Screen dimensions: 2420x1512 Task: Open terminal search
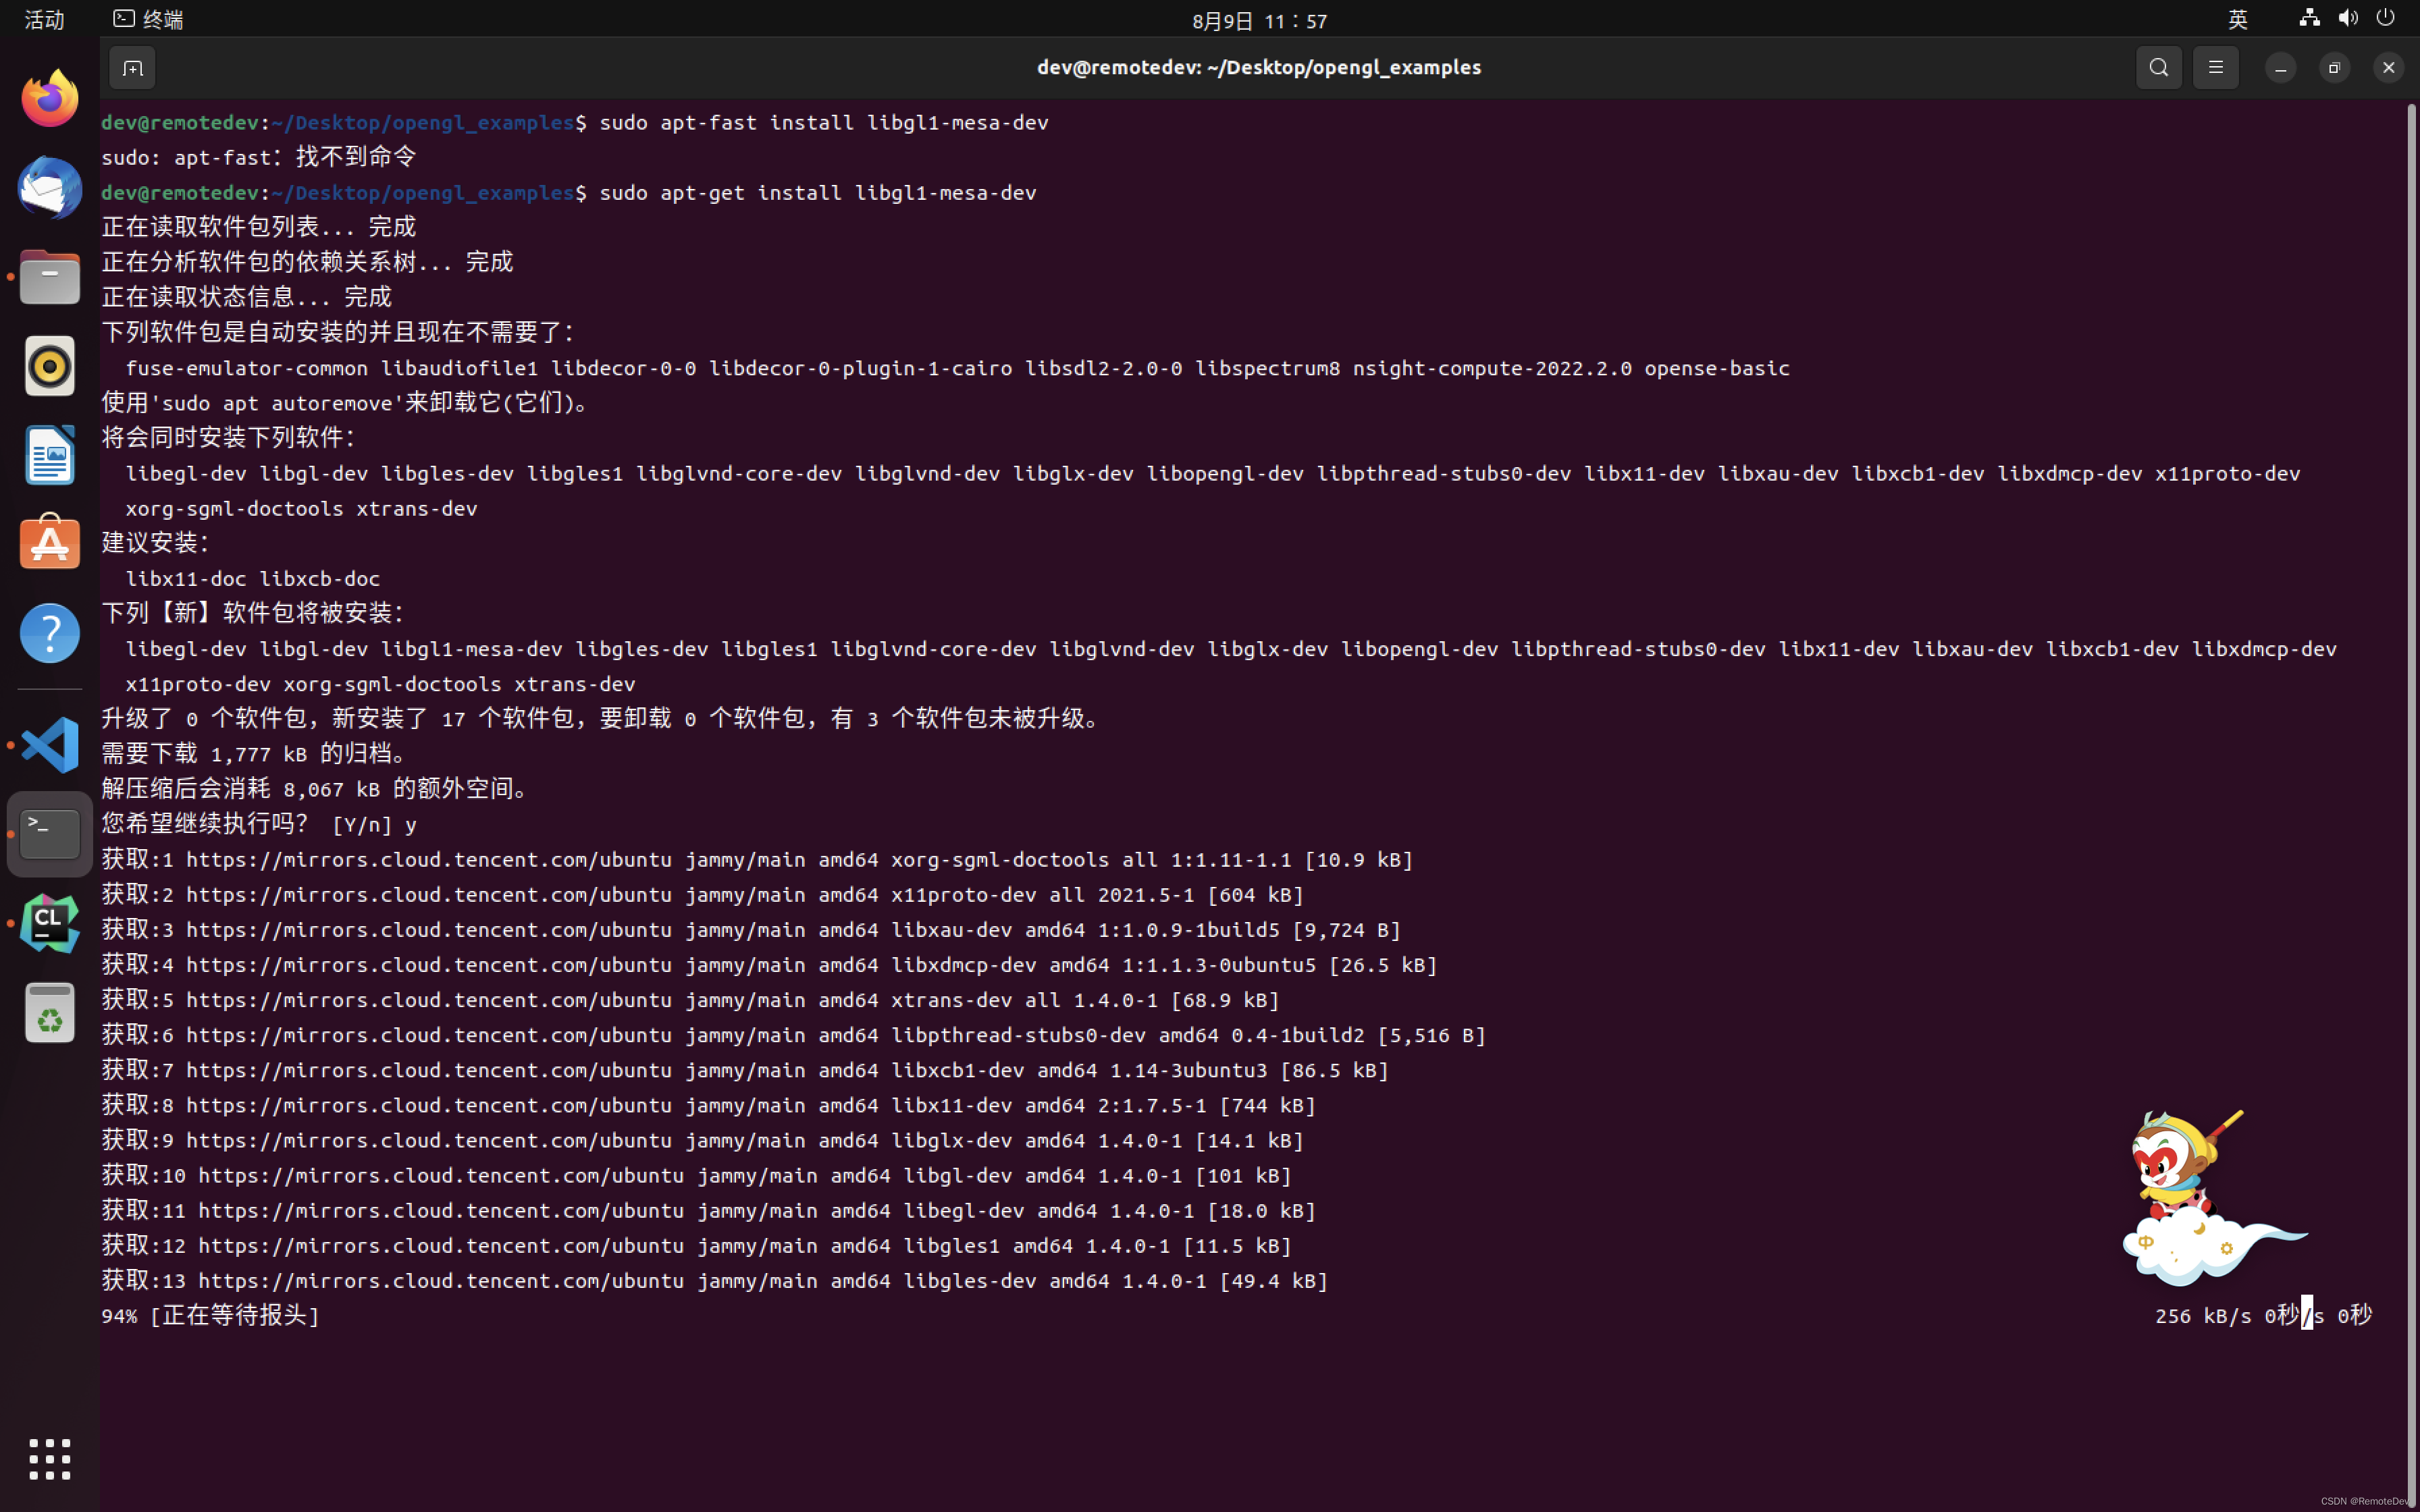[2159, 68]
